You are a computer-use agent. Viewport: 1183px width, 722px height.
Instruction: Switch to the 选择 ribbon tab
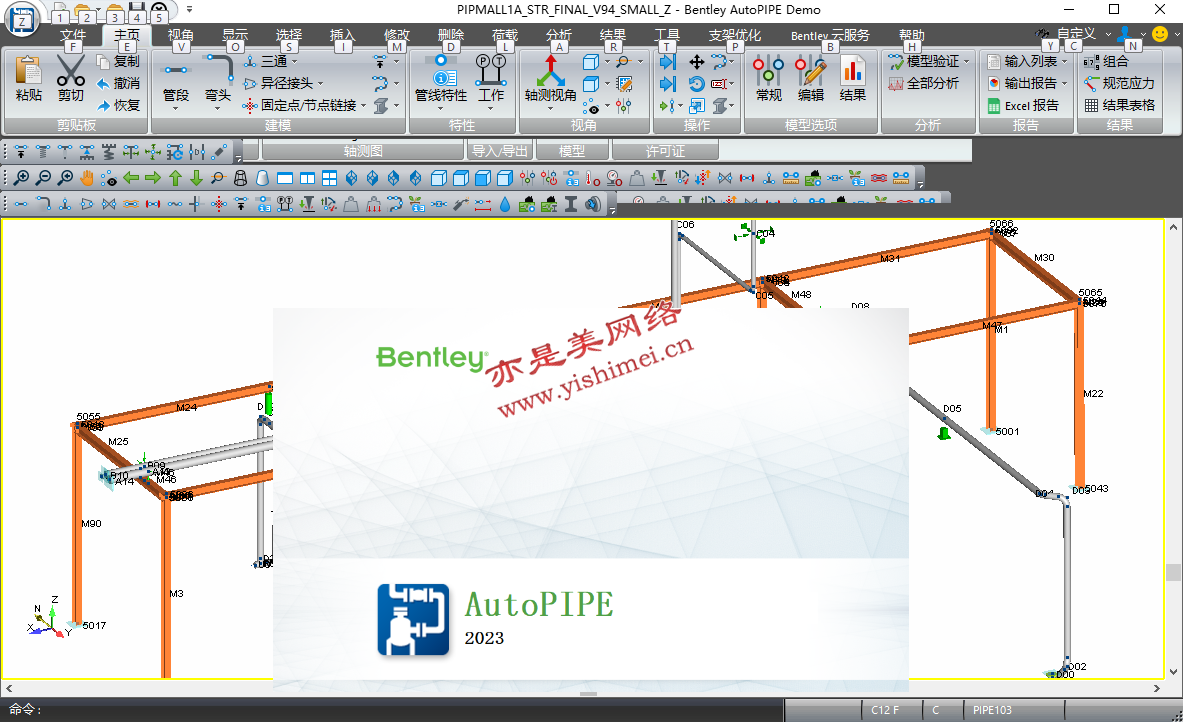(289, 35)
